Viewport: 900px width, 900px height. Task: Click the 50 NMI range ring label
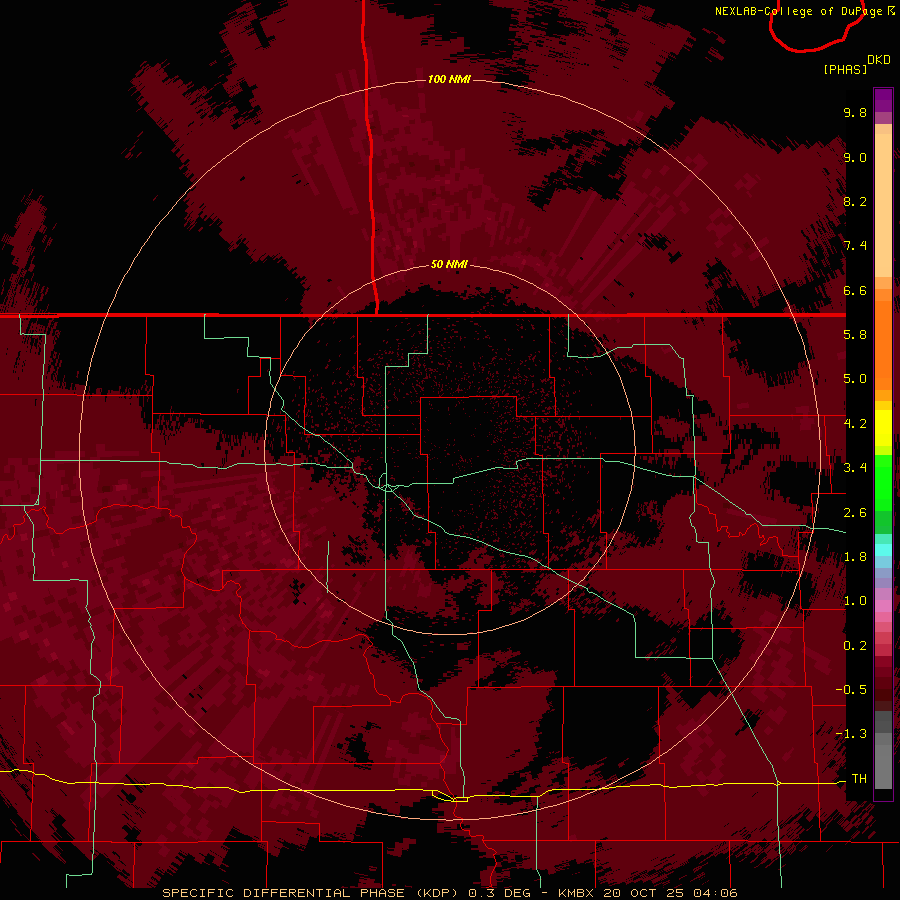point(449,264)
